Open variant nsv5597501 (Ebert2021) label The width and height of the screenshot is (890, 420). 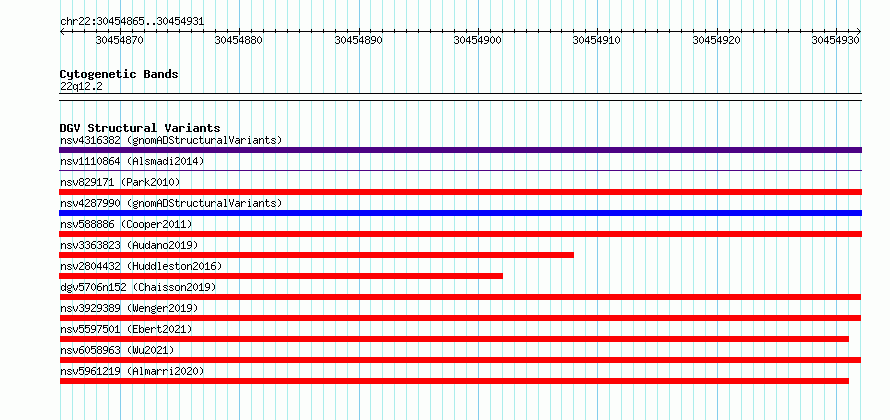pos(126,329)
